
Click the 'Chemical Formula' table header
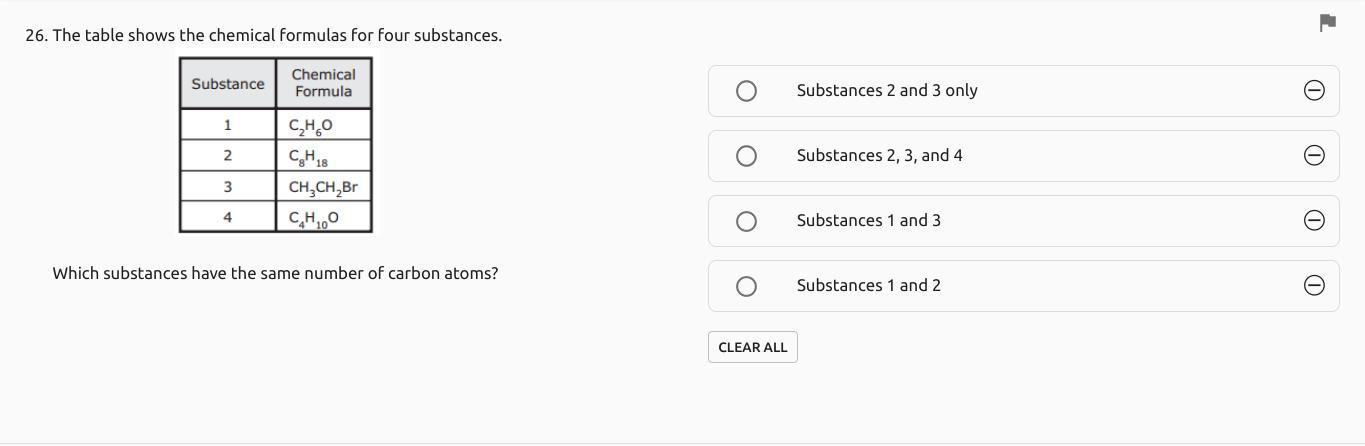point(323,83)
